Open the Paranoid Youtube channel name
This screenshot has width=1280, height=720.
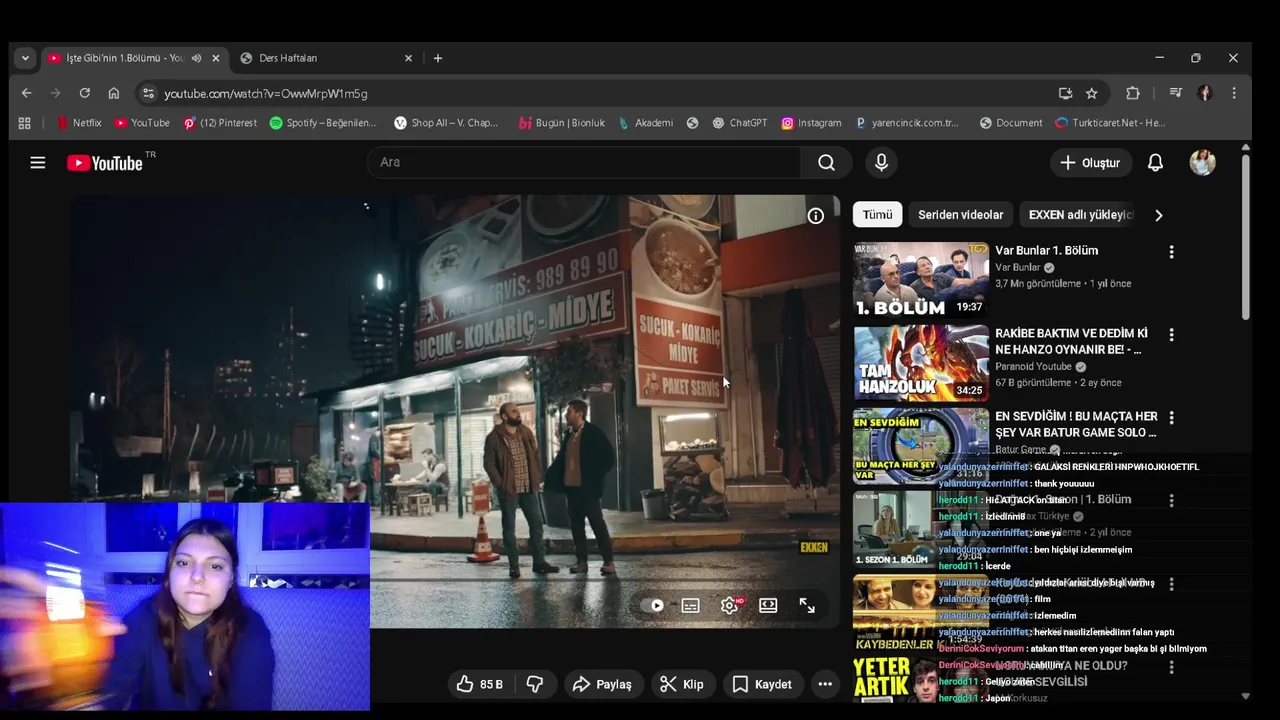coord(1033,367)
